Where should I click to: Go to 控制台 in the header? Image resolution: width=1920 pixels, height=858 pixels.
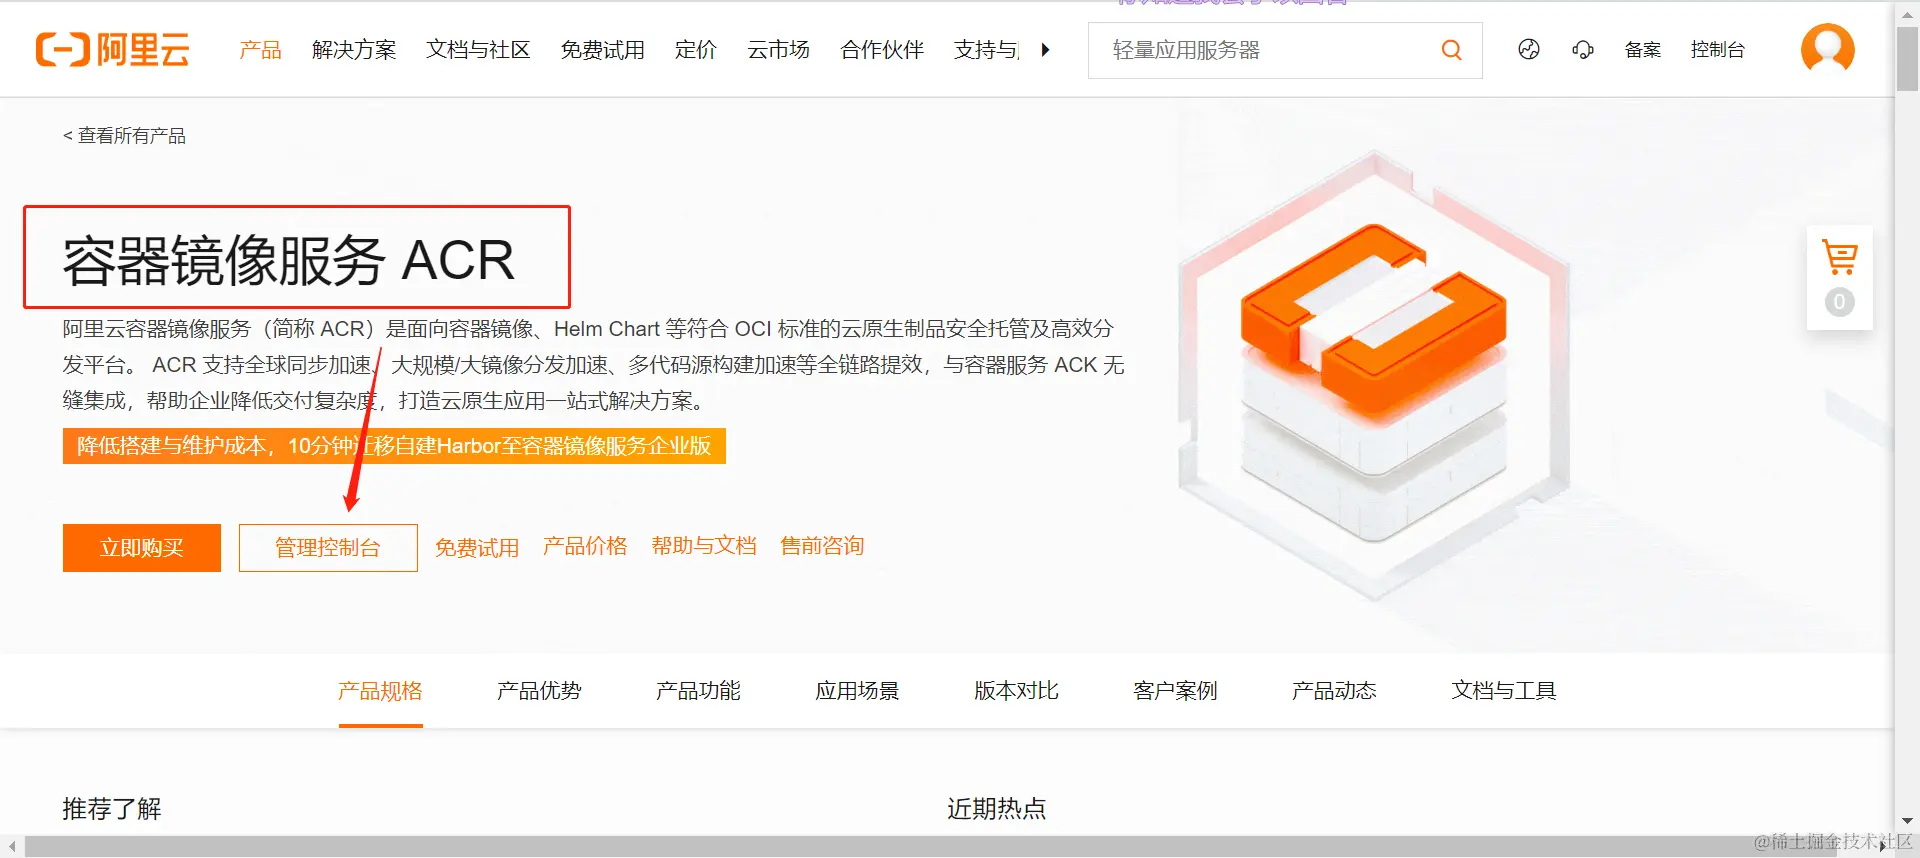click(1717, 50)
